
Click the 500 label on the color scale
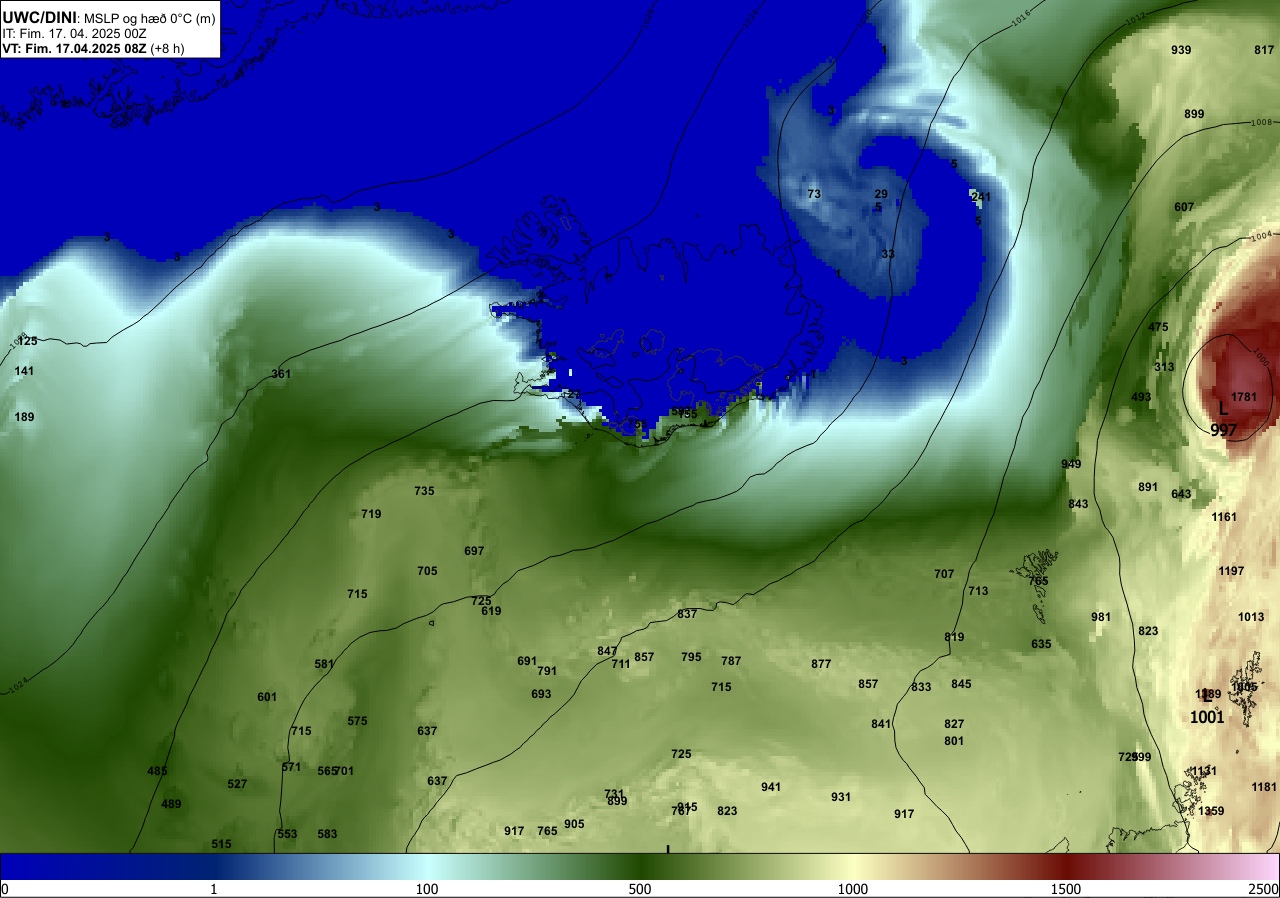(x=640, y=889)
